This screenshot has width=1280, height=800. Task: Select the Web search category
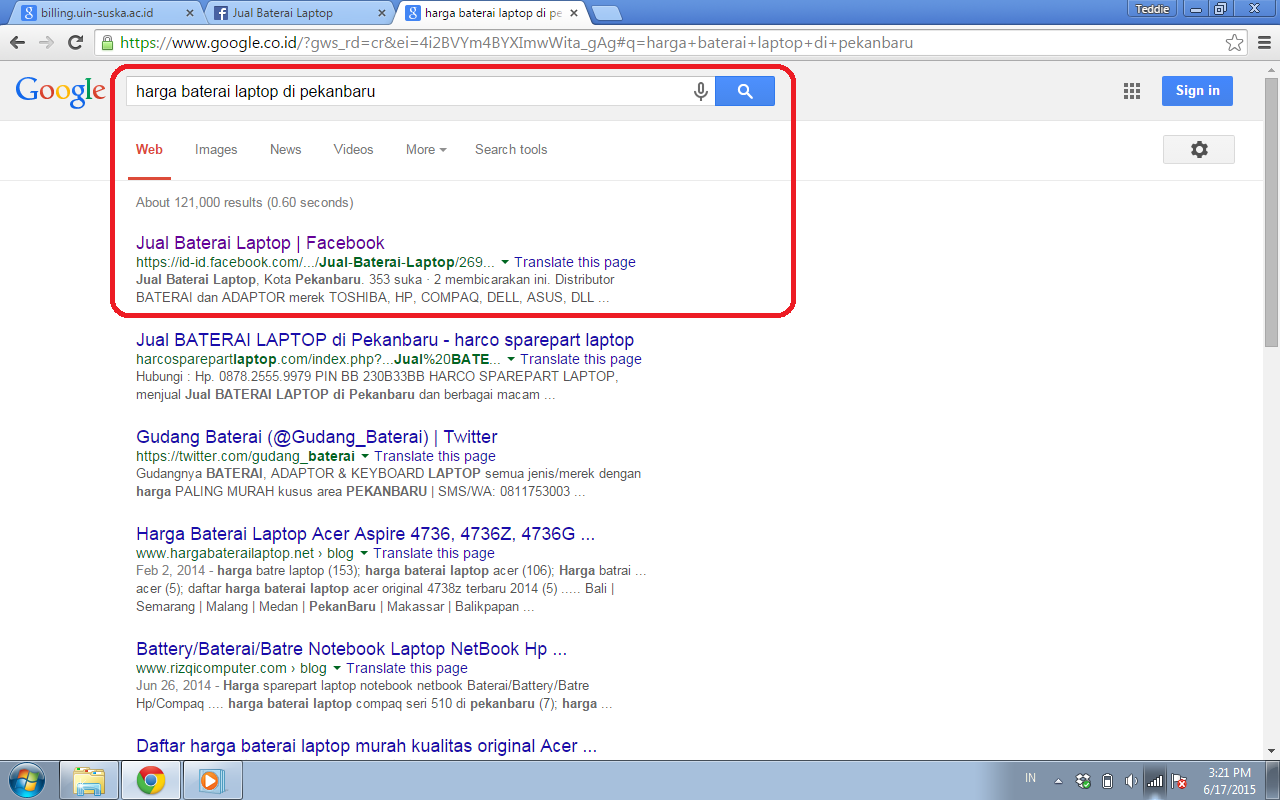149,149
